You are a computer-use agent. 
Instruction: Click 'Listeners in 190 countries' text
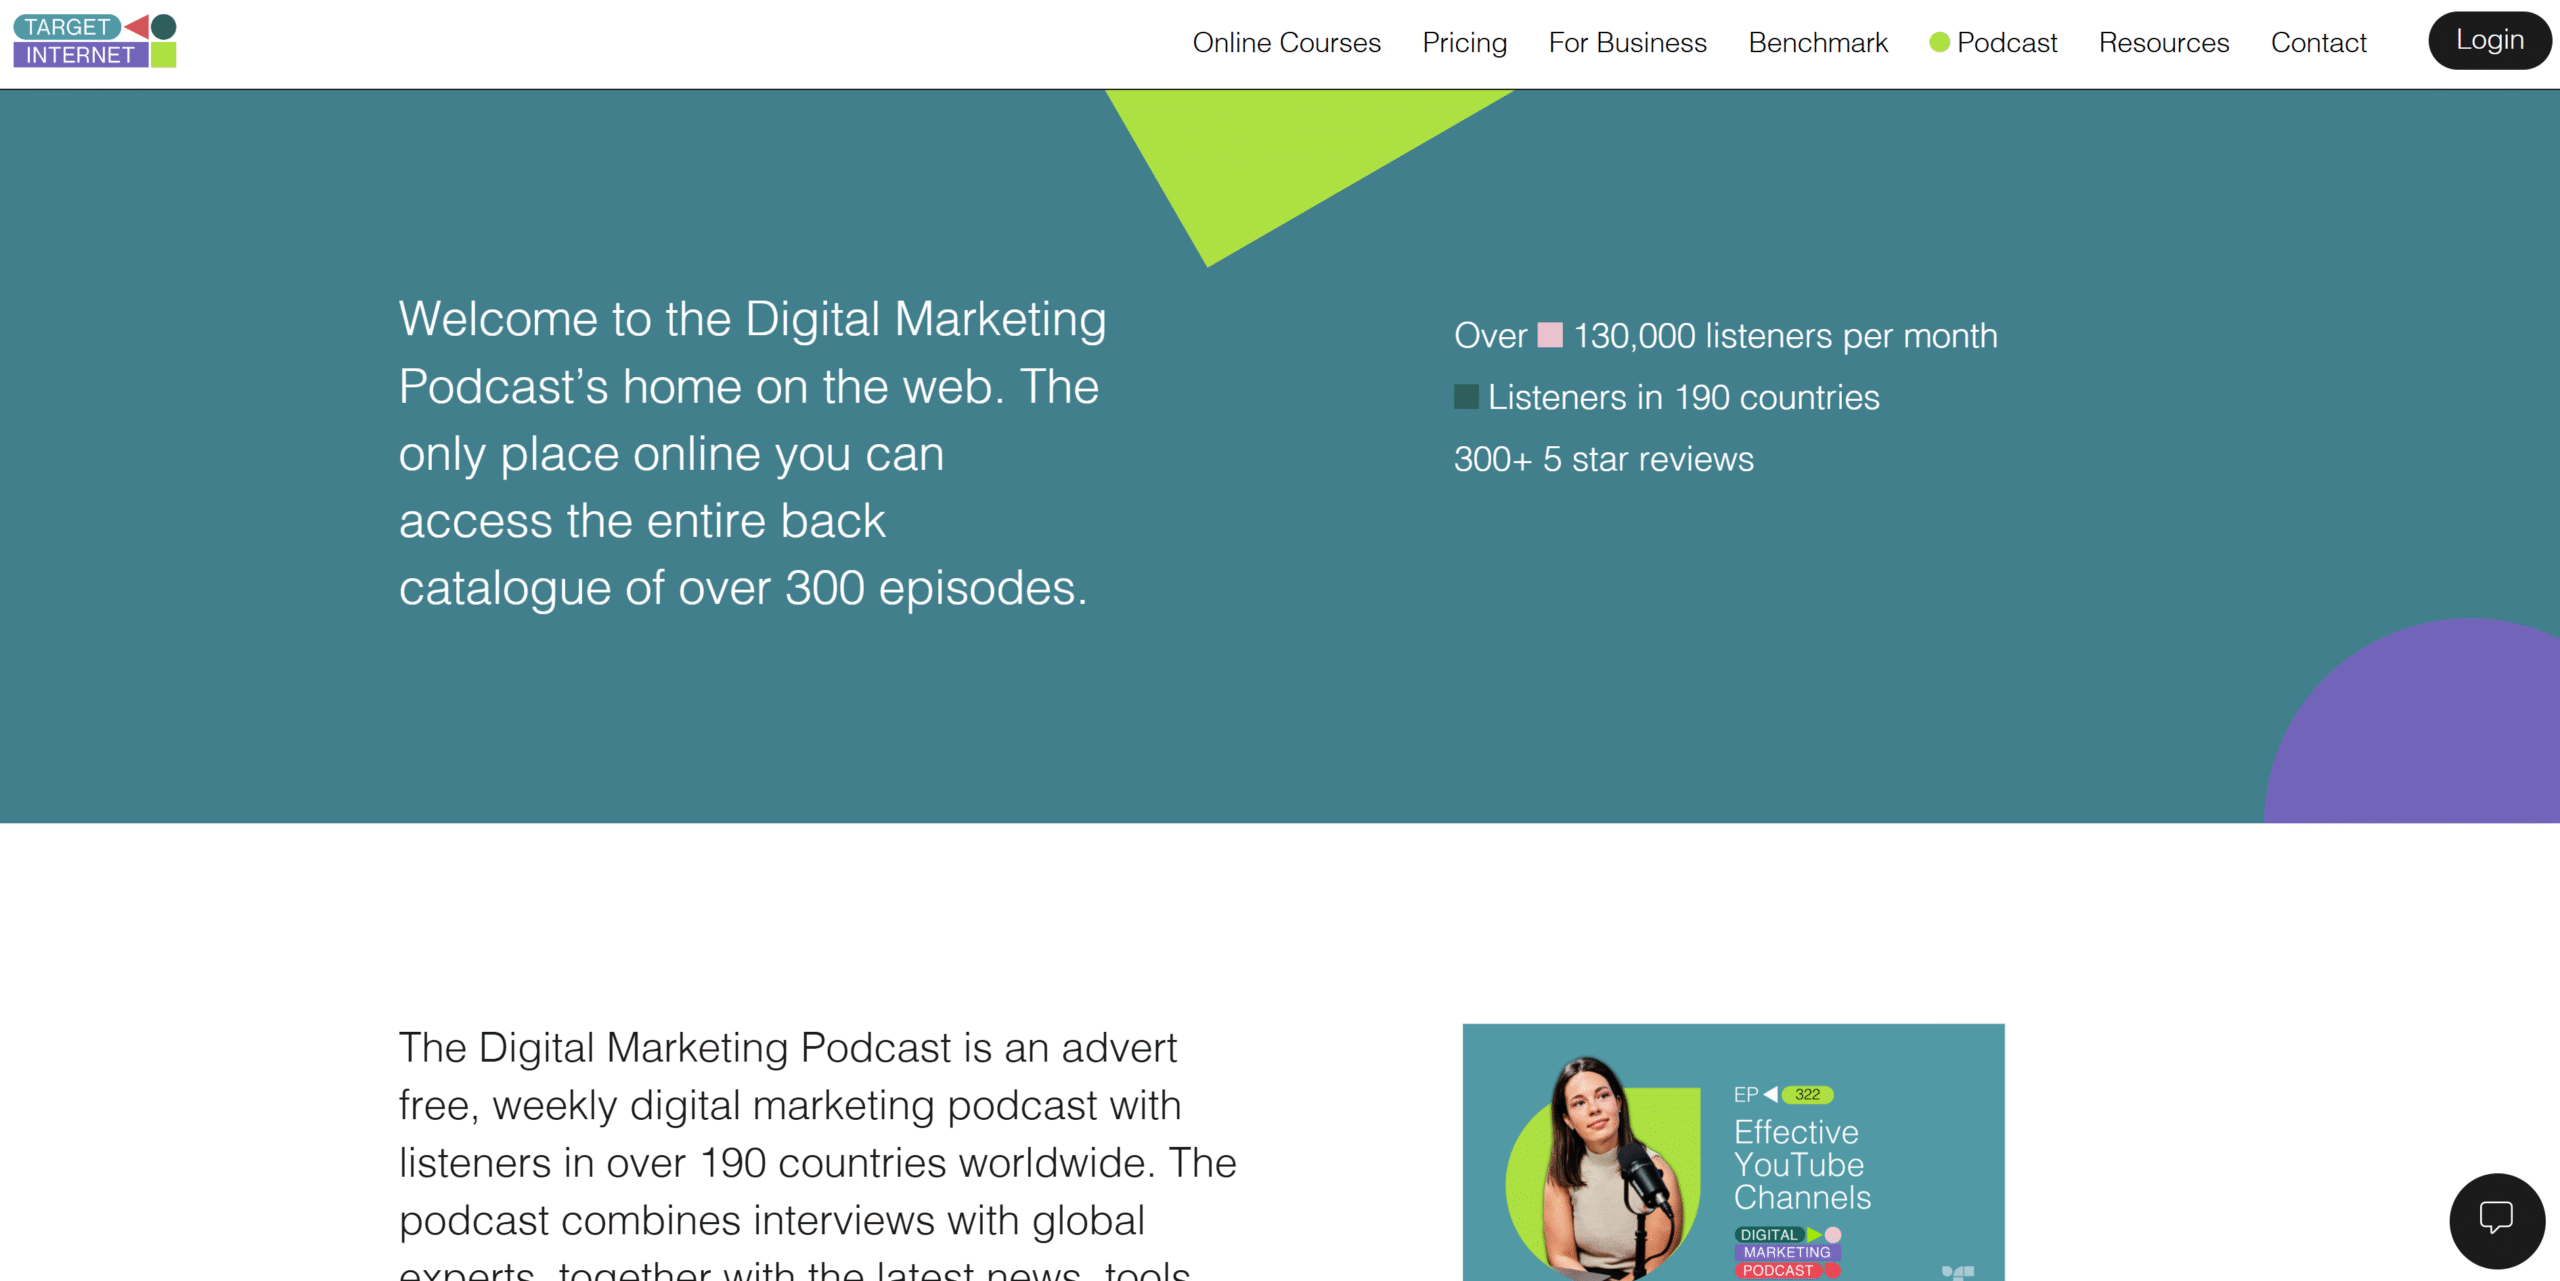pos(1683,397)
